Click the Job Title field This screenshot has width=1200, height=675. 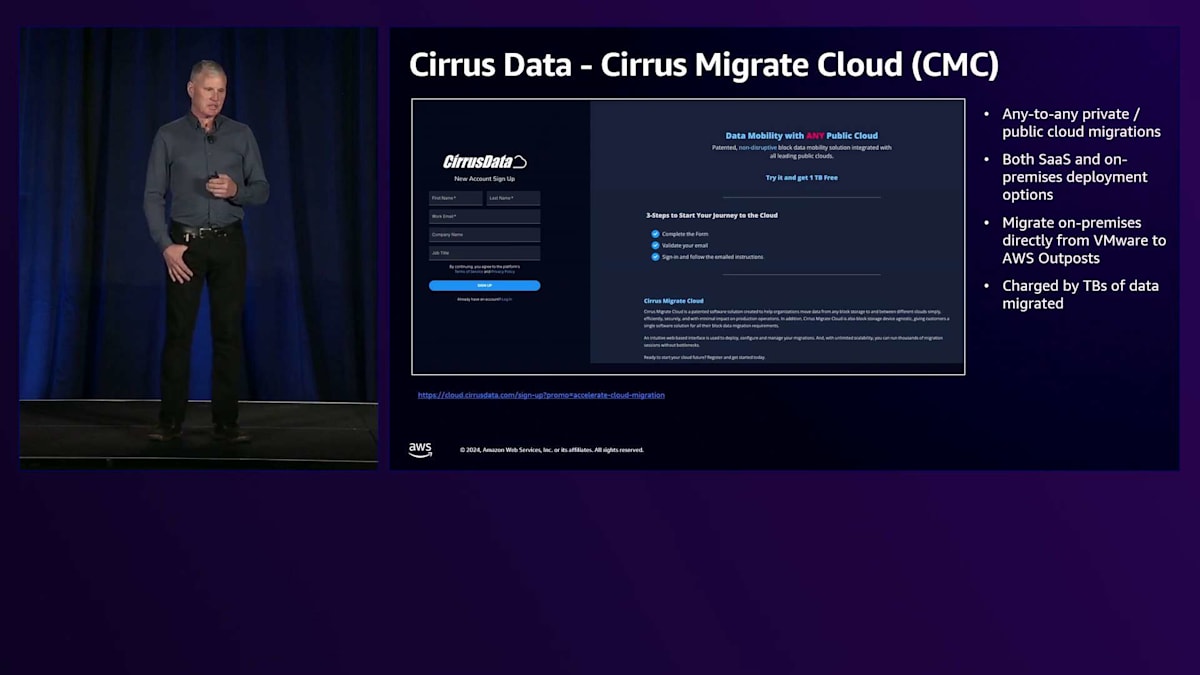(x=484, y=253)
